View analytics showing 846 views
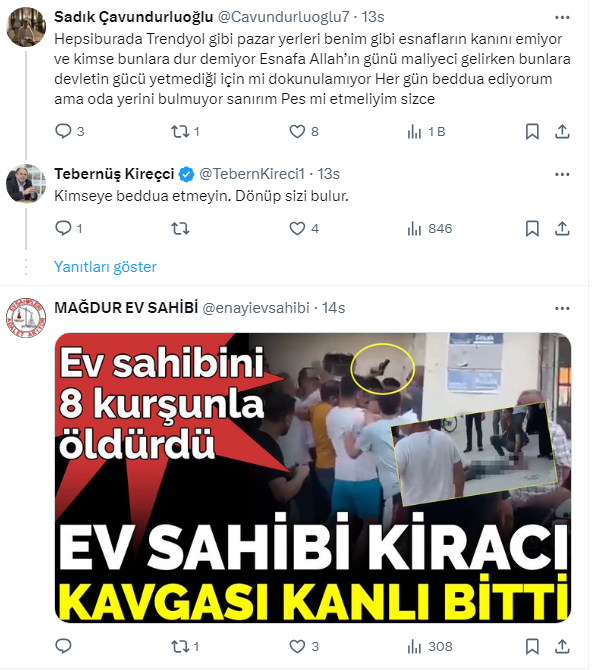 429,229
